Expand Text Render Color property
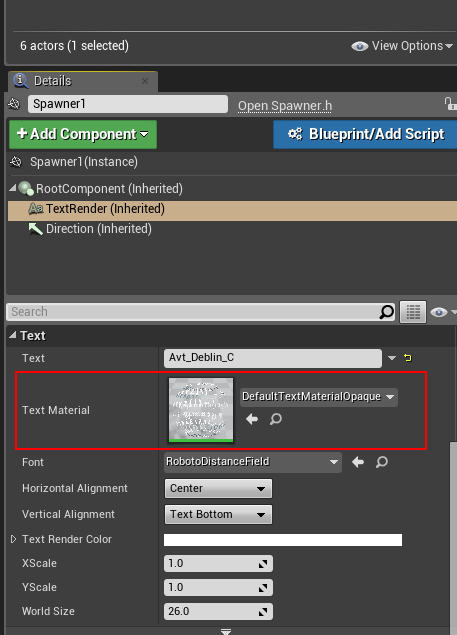Screen dimensions: 457x635 pos(13,539)
